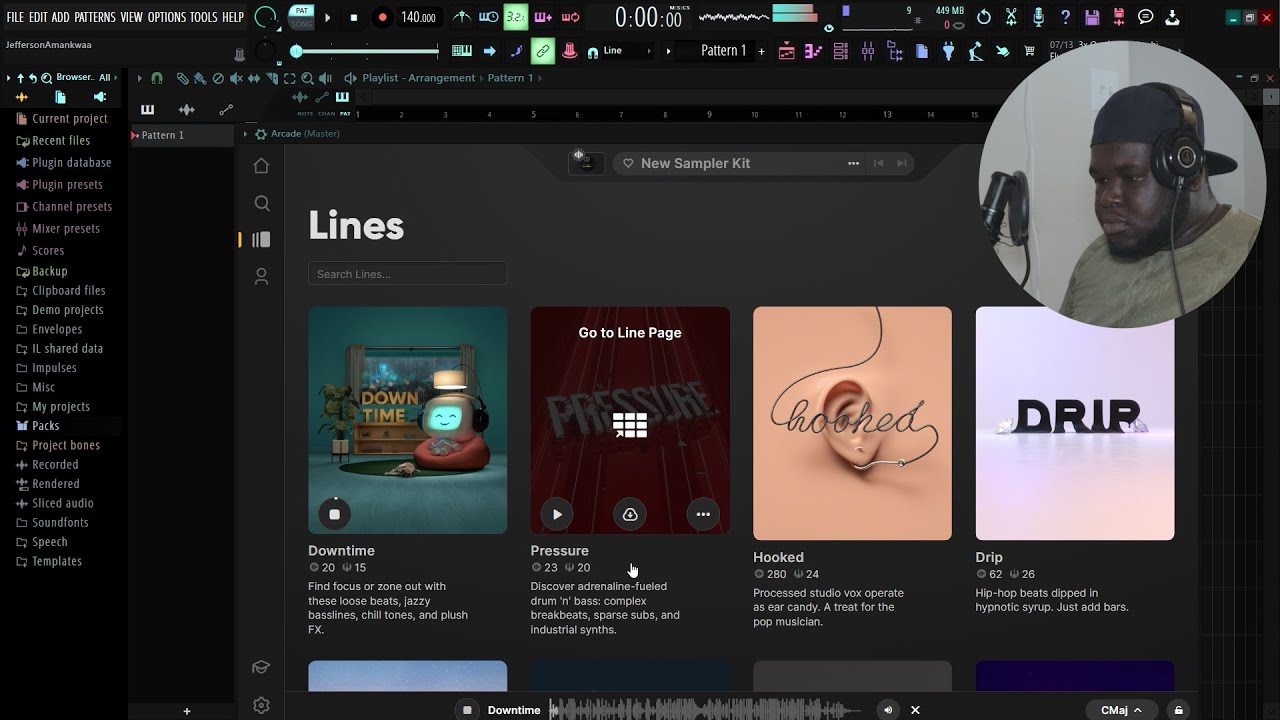Image resolution: width=1280 pixels, height=720 pixels.
Task: Open the Mixer view
Action: (868, 51)
